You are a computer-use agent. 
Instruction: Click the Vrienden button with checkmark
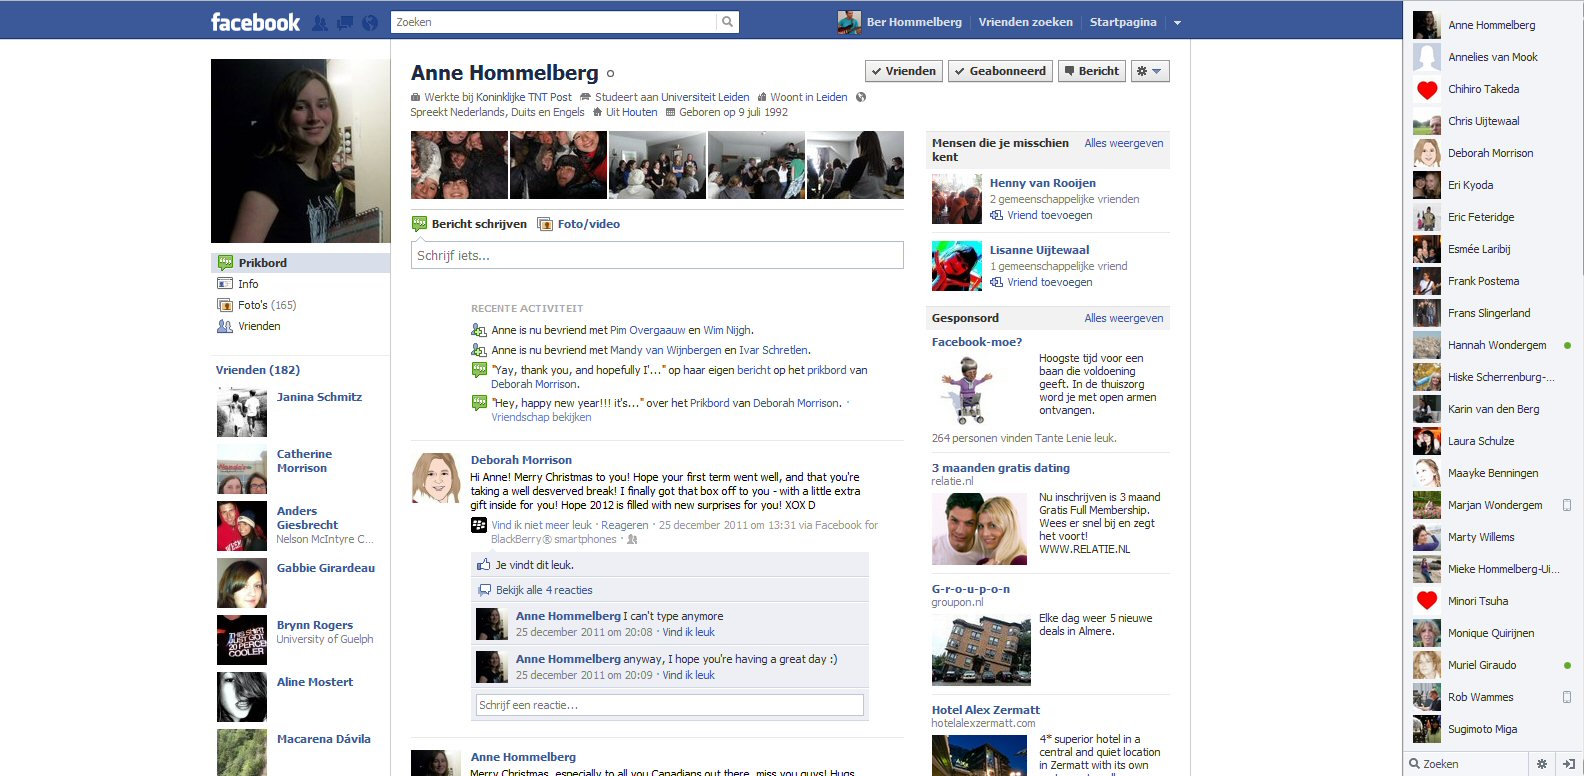(903, 71)
